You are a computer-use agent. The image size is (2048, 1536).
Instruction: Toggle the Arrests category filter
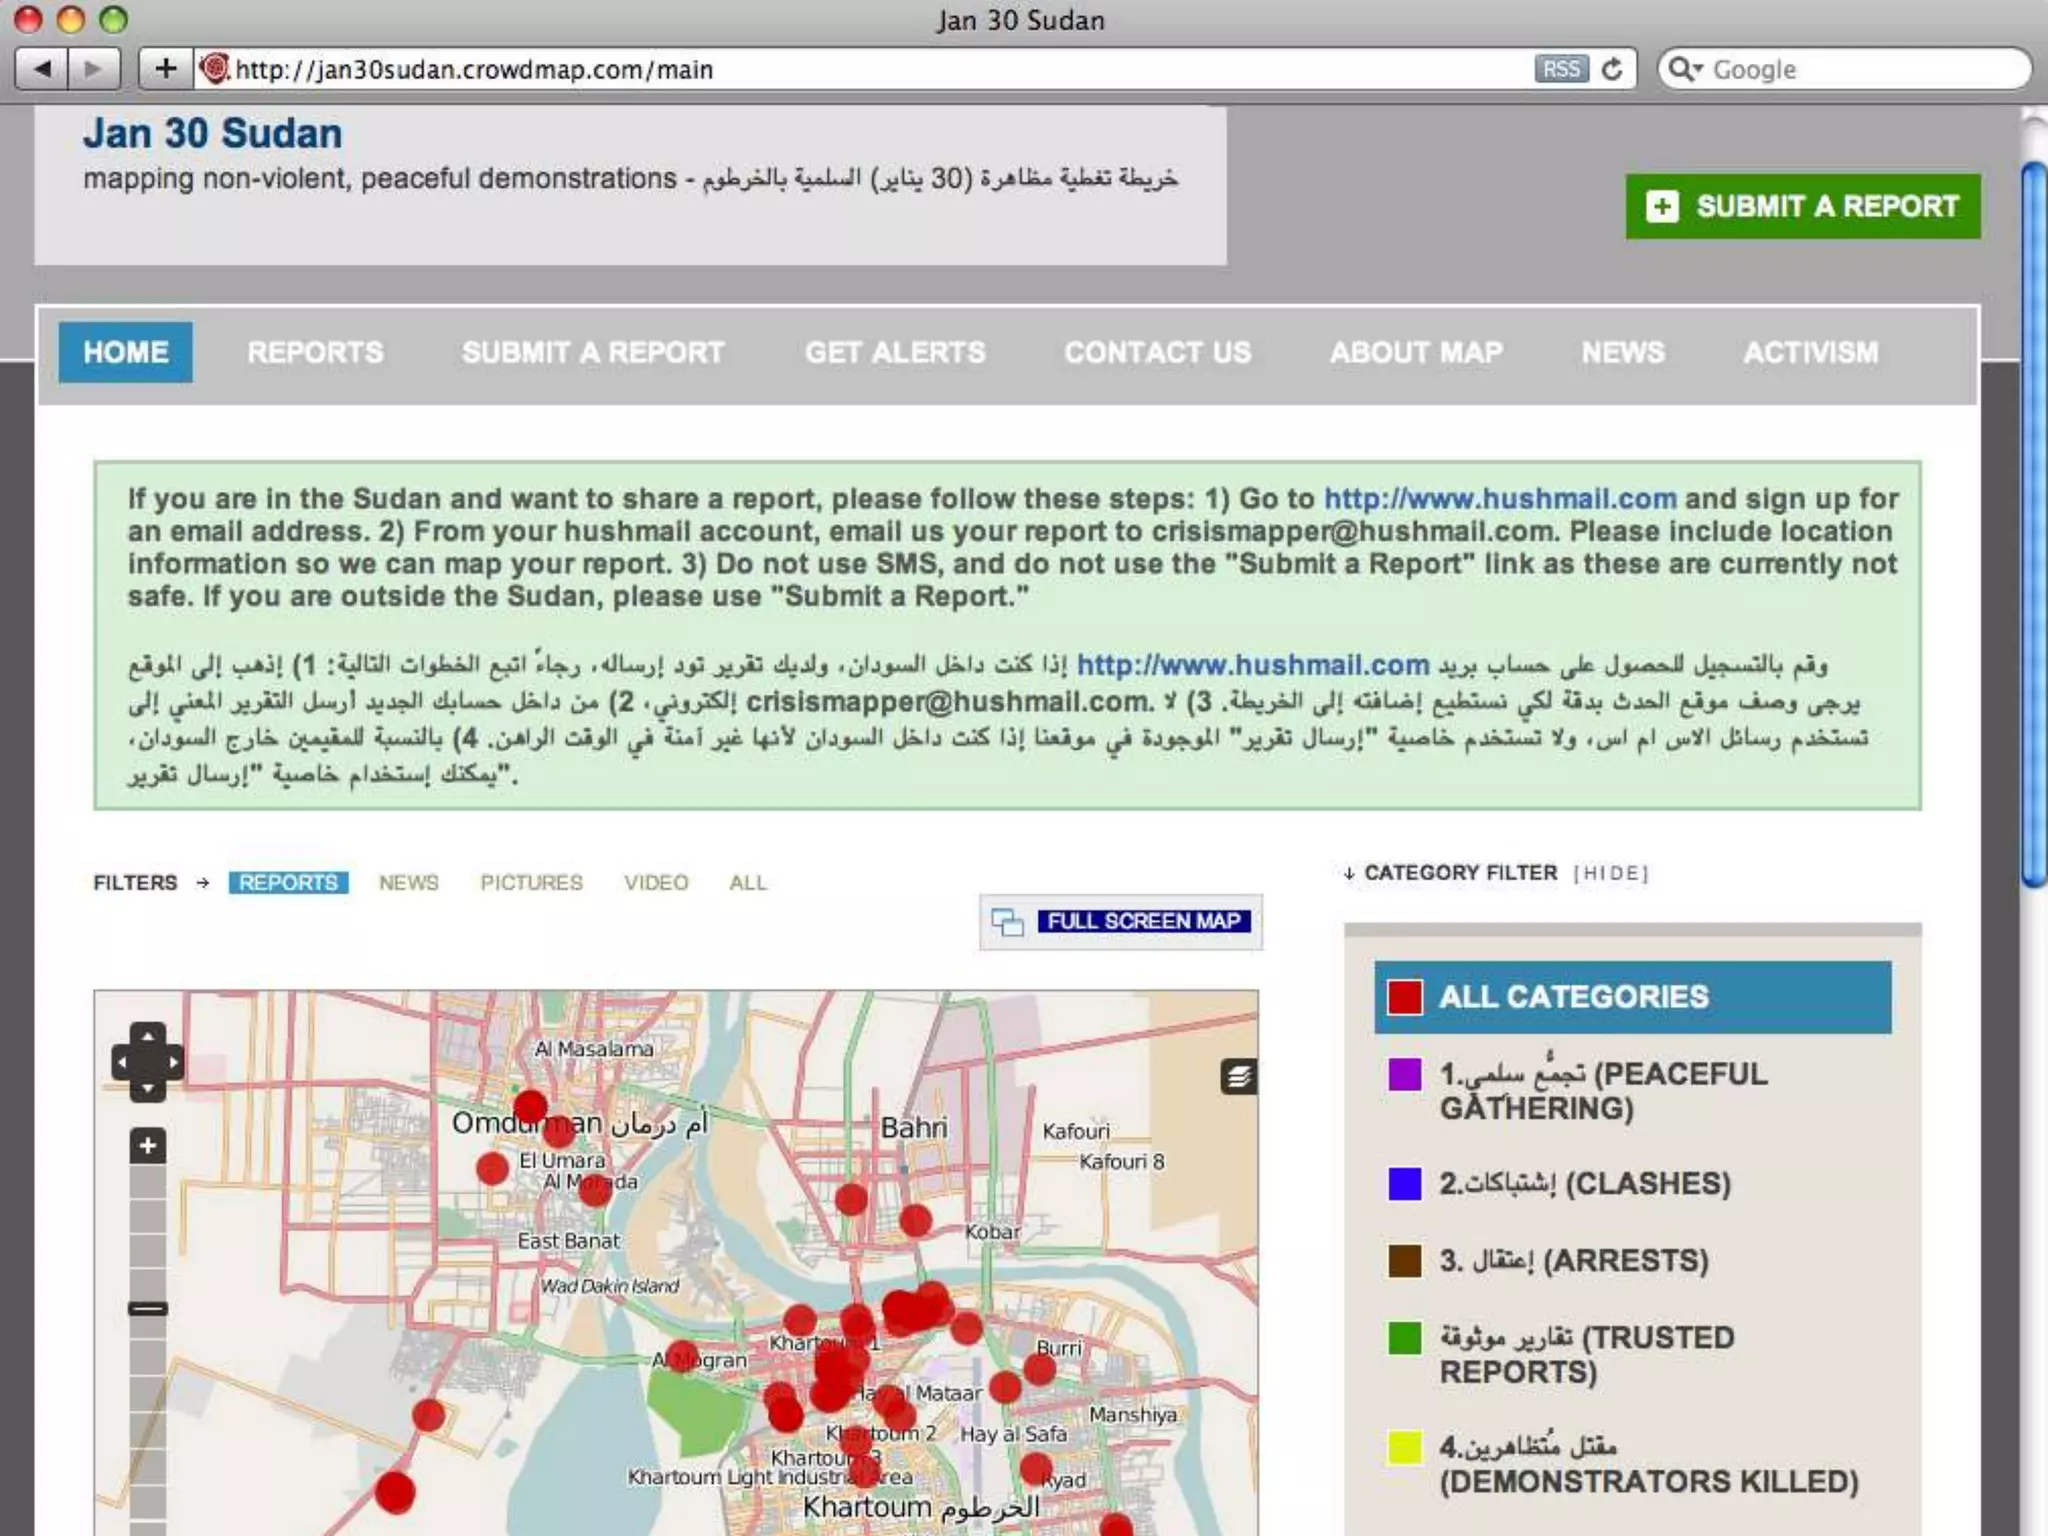click(x=1574, y=1261)
